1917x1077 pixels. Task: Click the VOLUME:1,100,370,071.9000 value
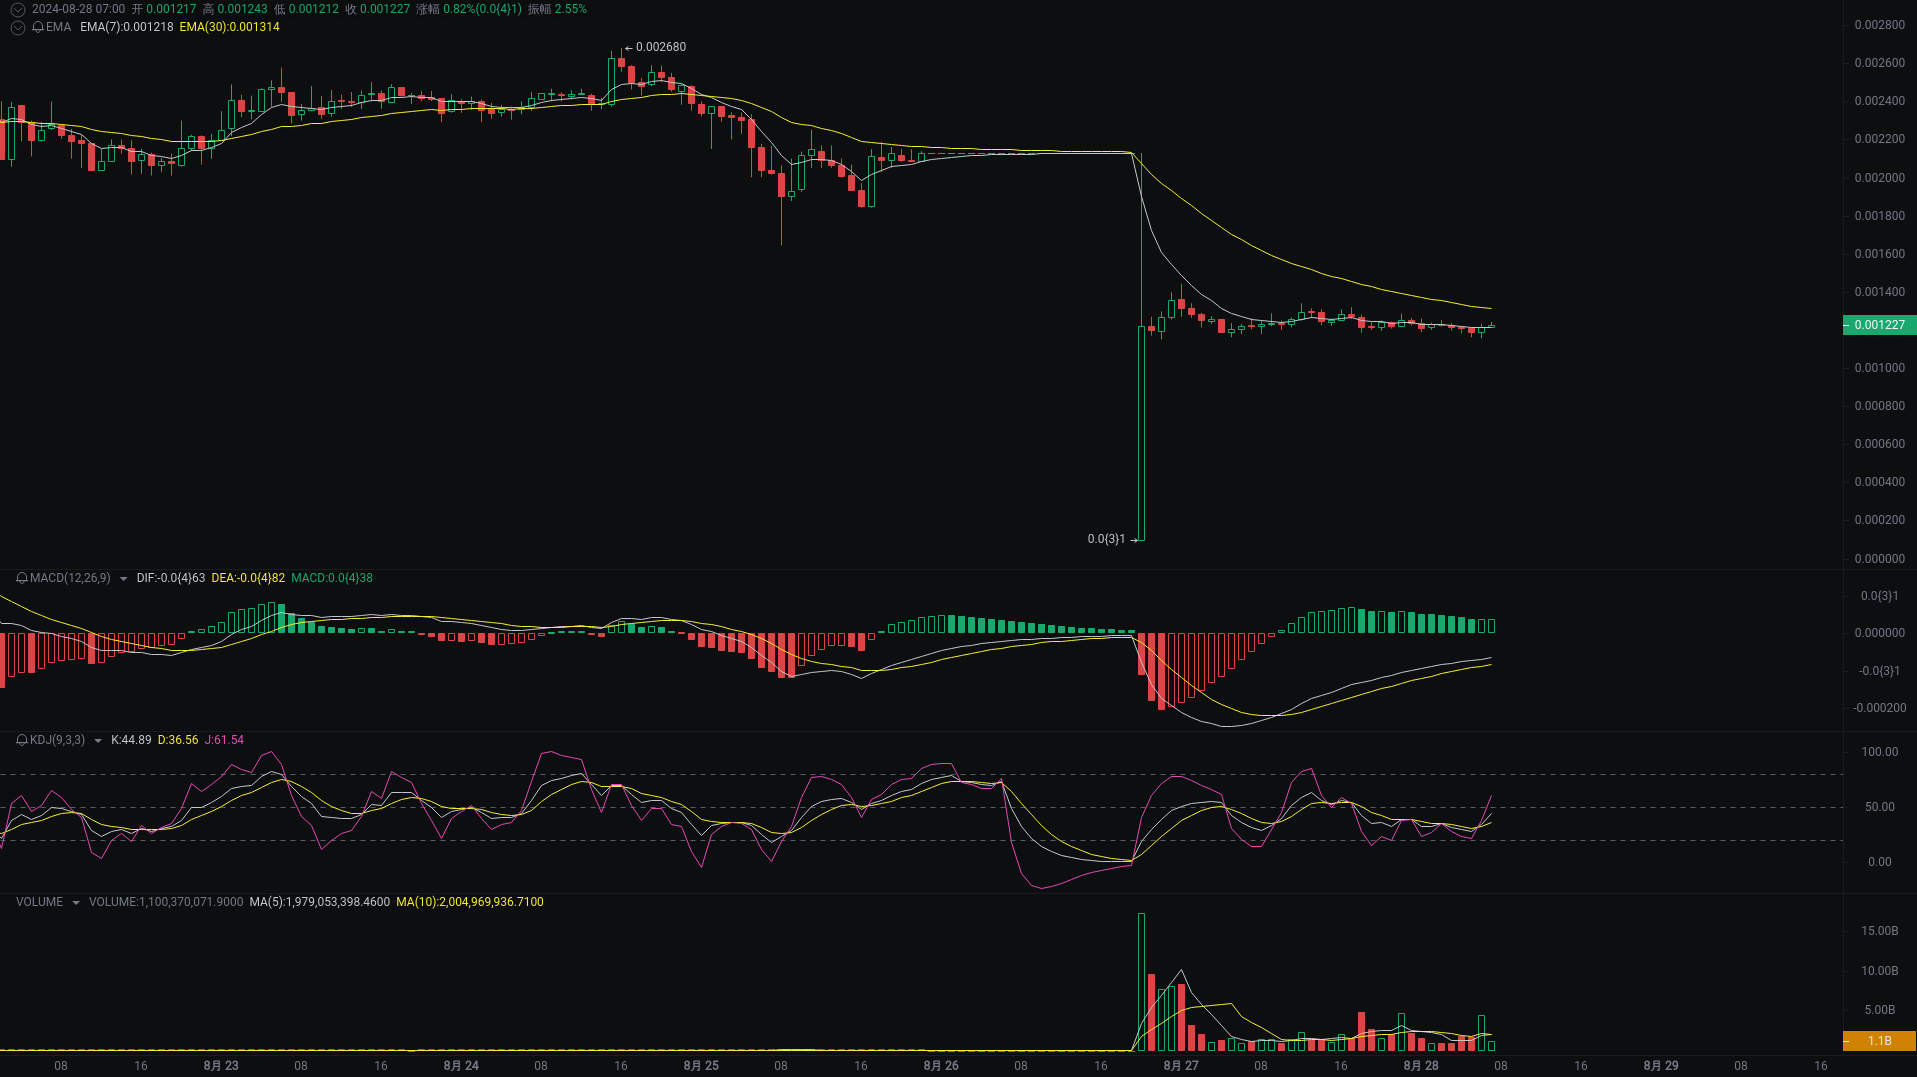(166, 902)
